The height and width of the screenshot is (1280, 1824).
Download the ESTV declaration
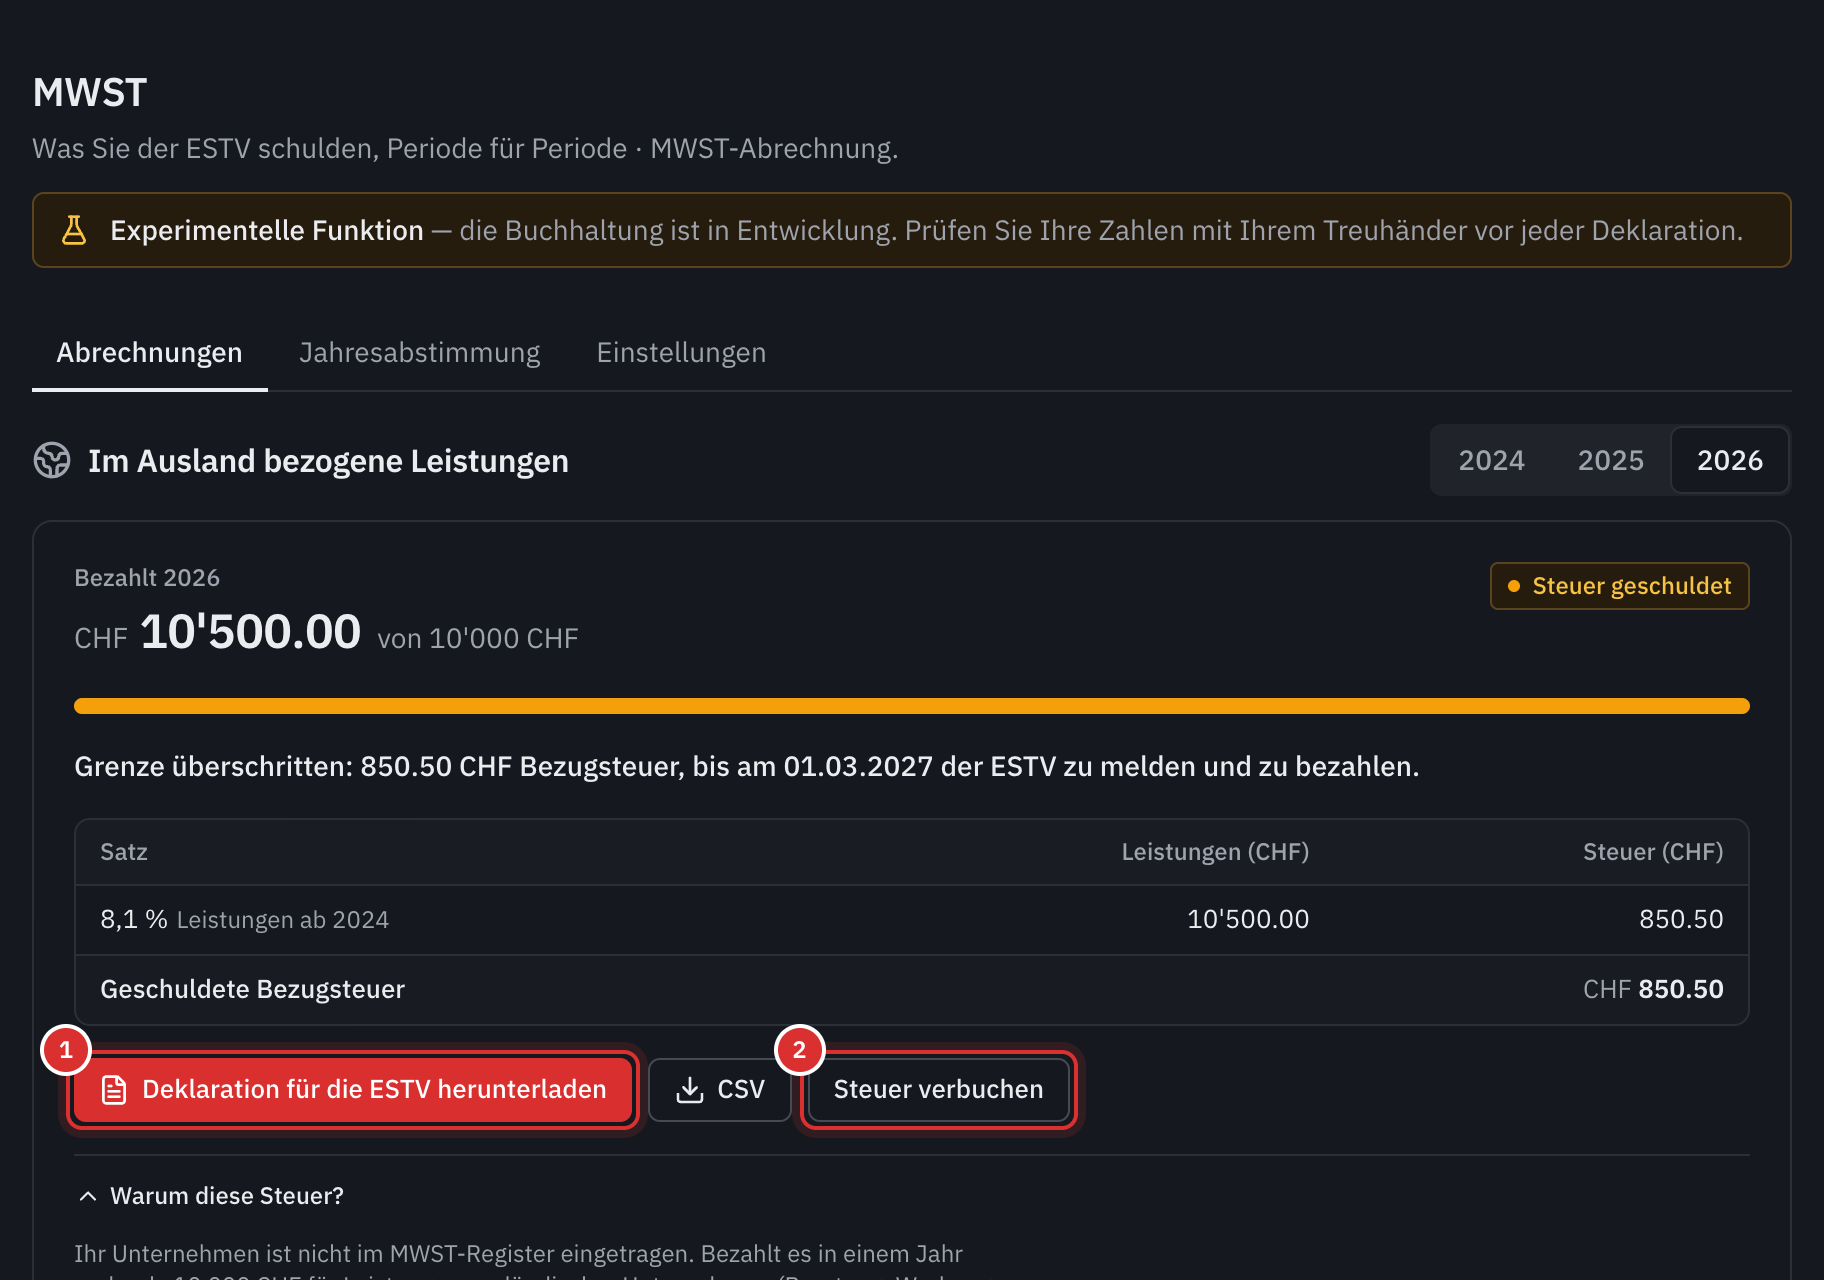354,1089
